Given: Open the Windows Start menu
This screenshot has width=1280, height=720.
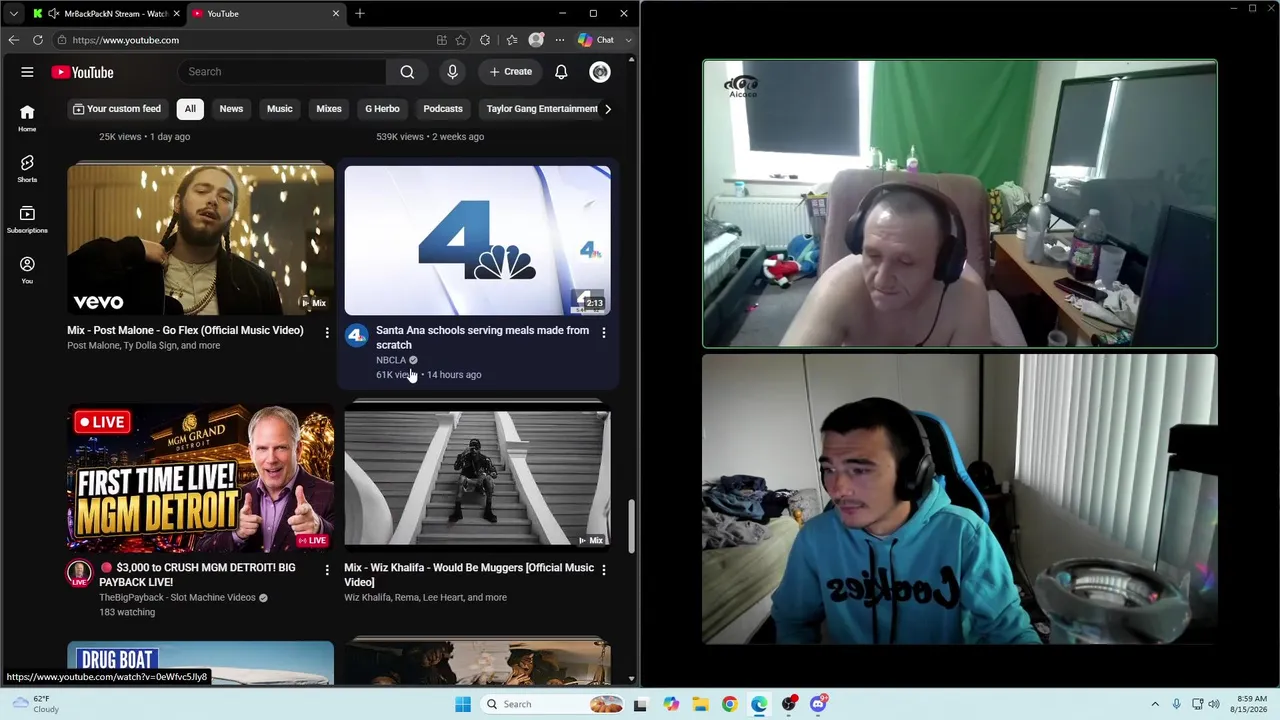Looking at the screenshot, I should pos(463,704).
